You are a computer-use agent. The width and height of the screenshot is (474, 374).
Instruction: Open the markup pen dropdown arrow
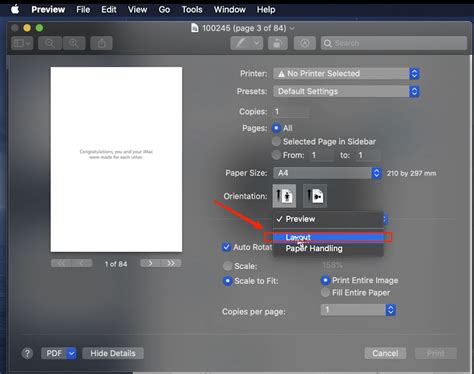click(257, 43)
